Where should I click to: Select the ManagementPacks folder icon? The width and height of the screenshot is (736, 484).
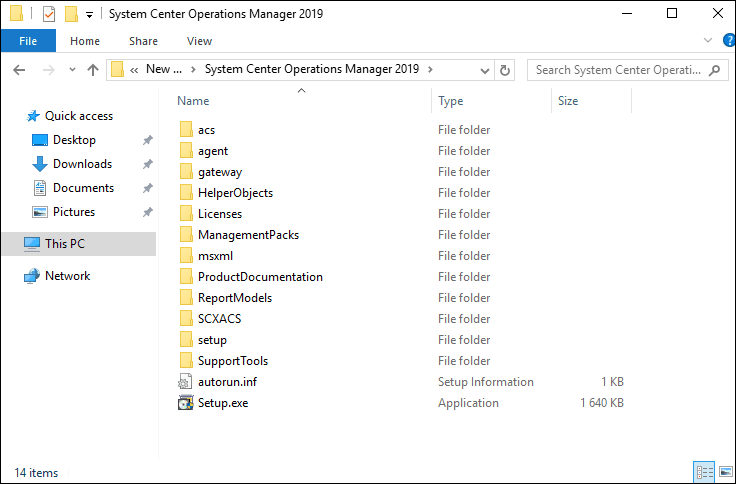[x=186, y=235]
